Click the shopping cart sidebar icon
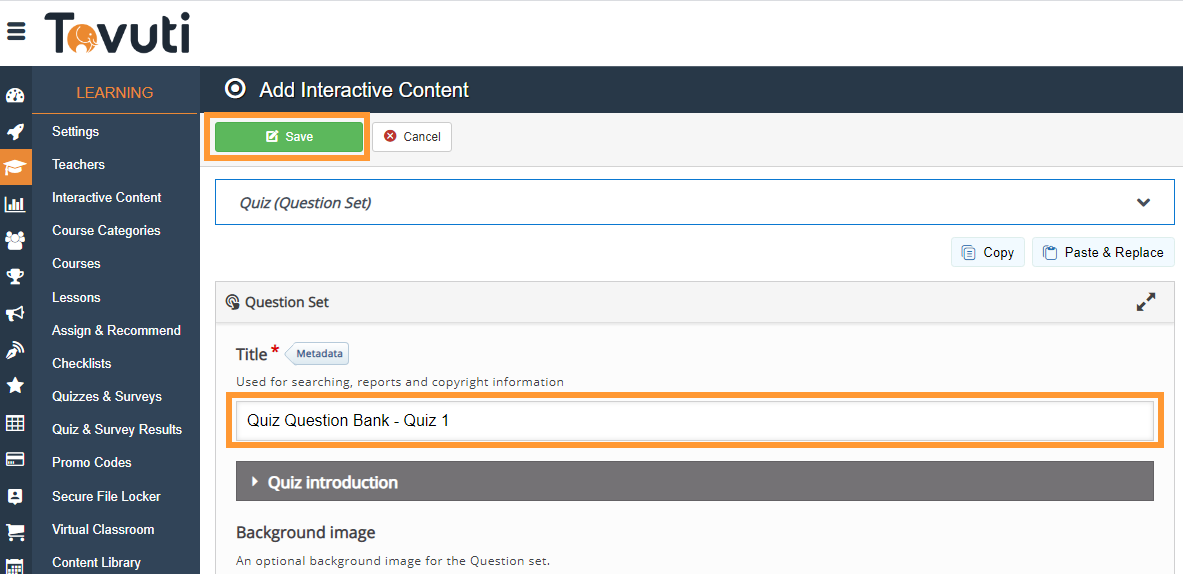This screenshot has height=574, width=1183. pyautogui.click(x=15, y=532)
